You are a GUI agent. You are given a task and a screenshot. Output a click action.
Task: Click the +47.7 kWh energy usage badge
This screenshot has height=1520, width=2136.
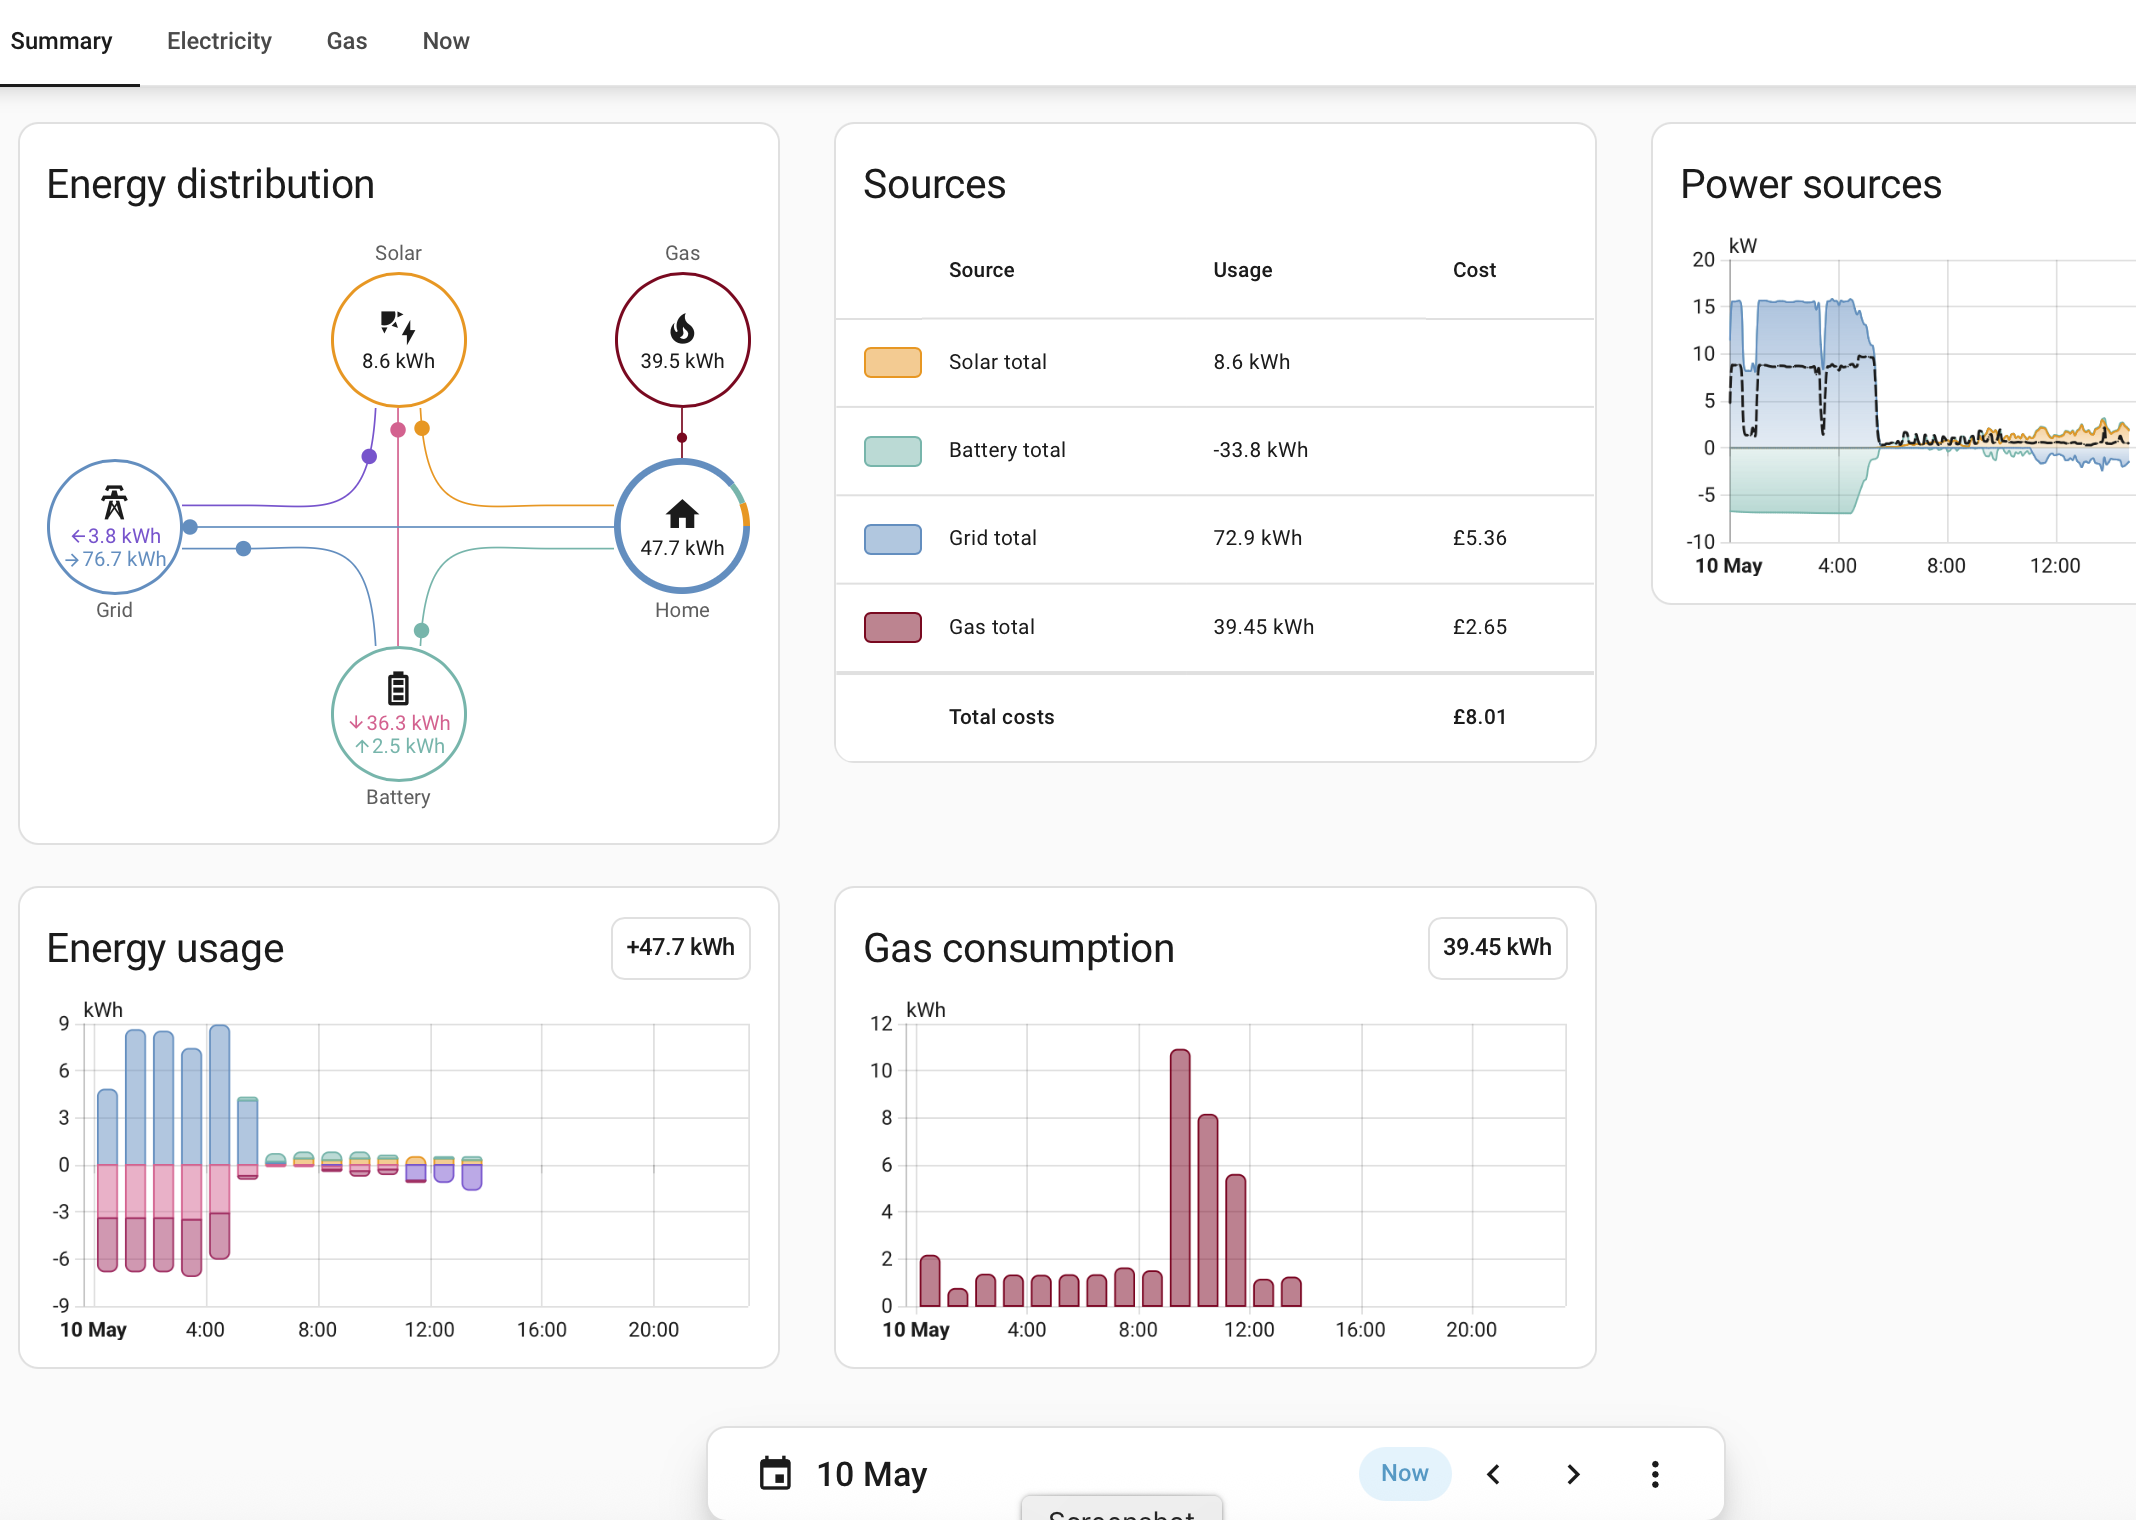[681, 947]
